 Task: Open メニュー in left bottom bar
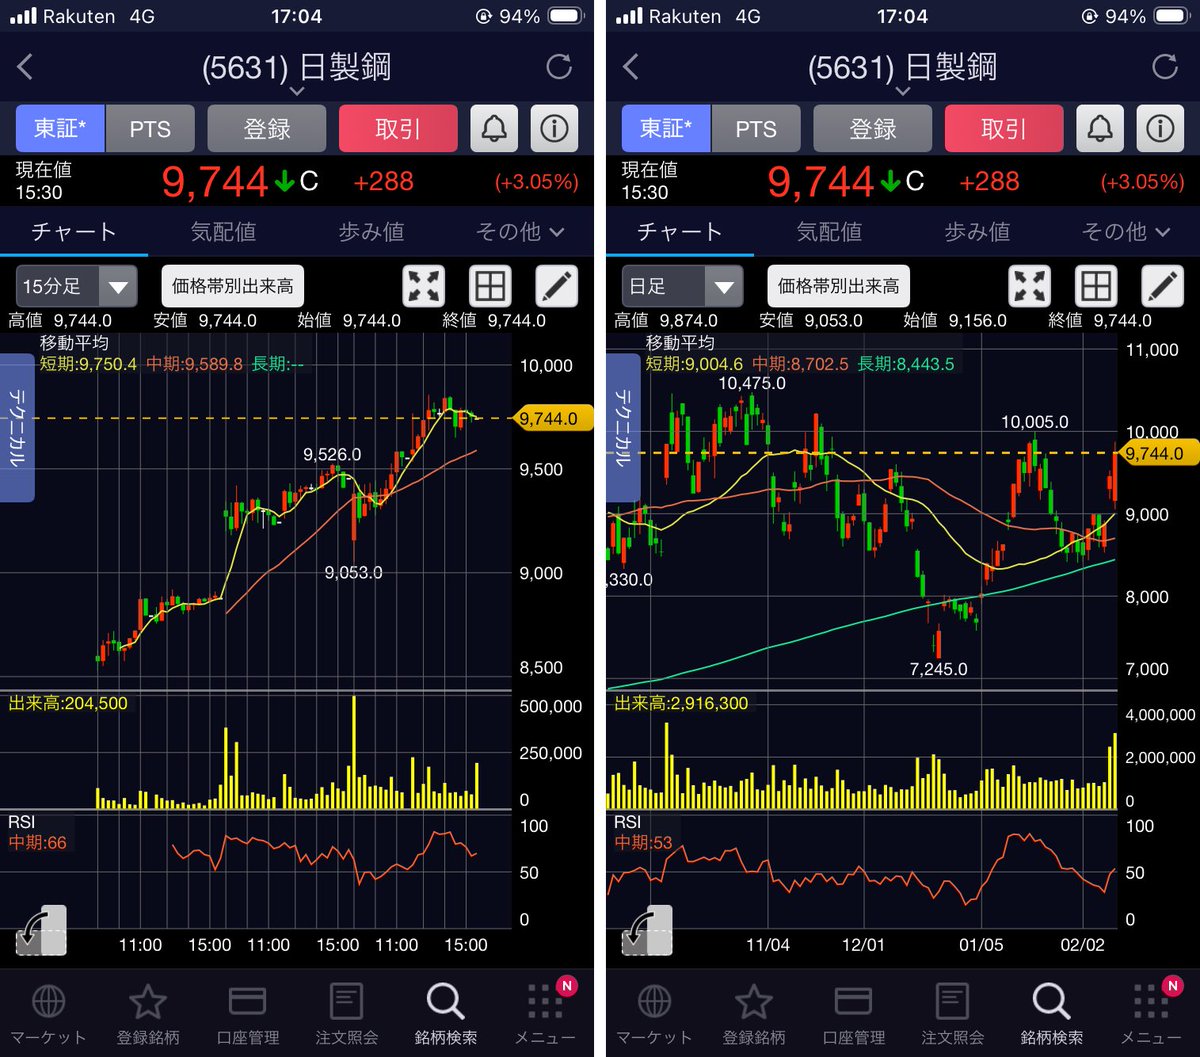(x=546, y=1014)
